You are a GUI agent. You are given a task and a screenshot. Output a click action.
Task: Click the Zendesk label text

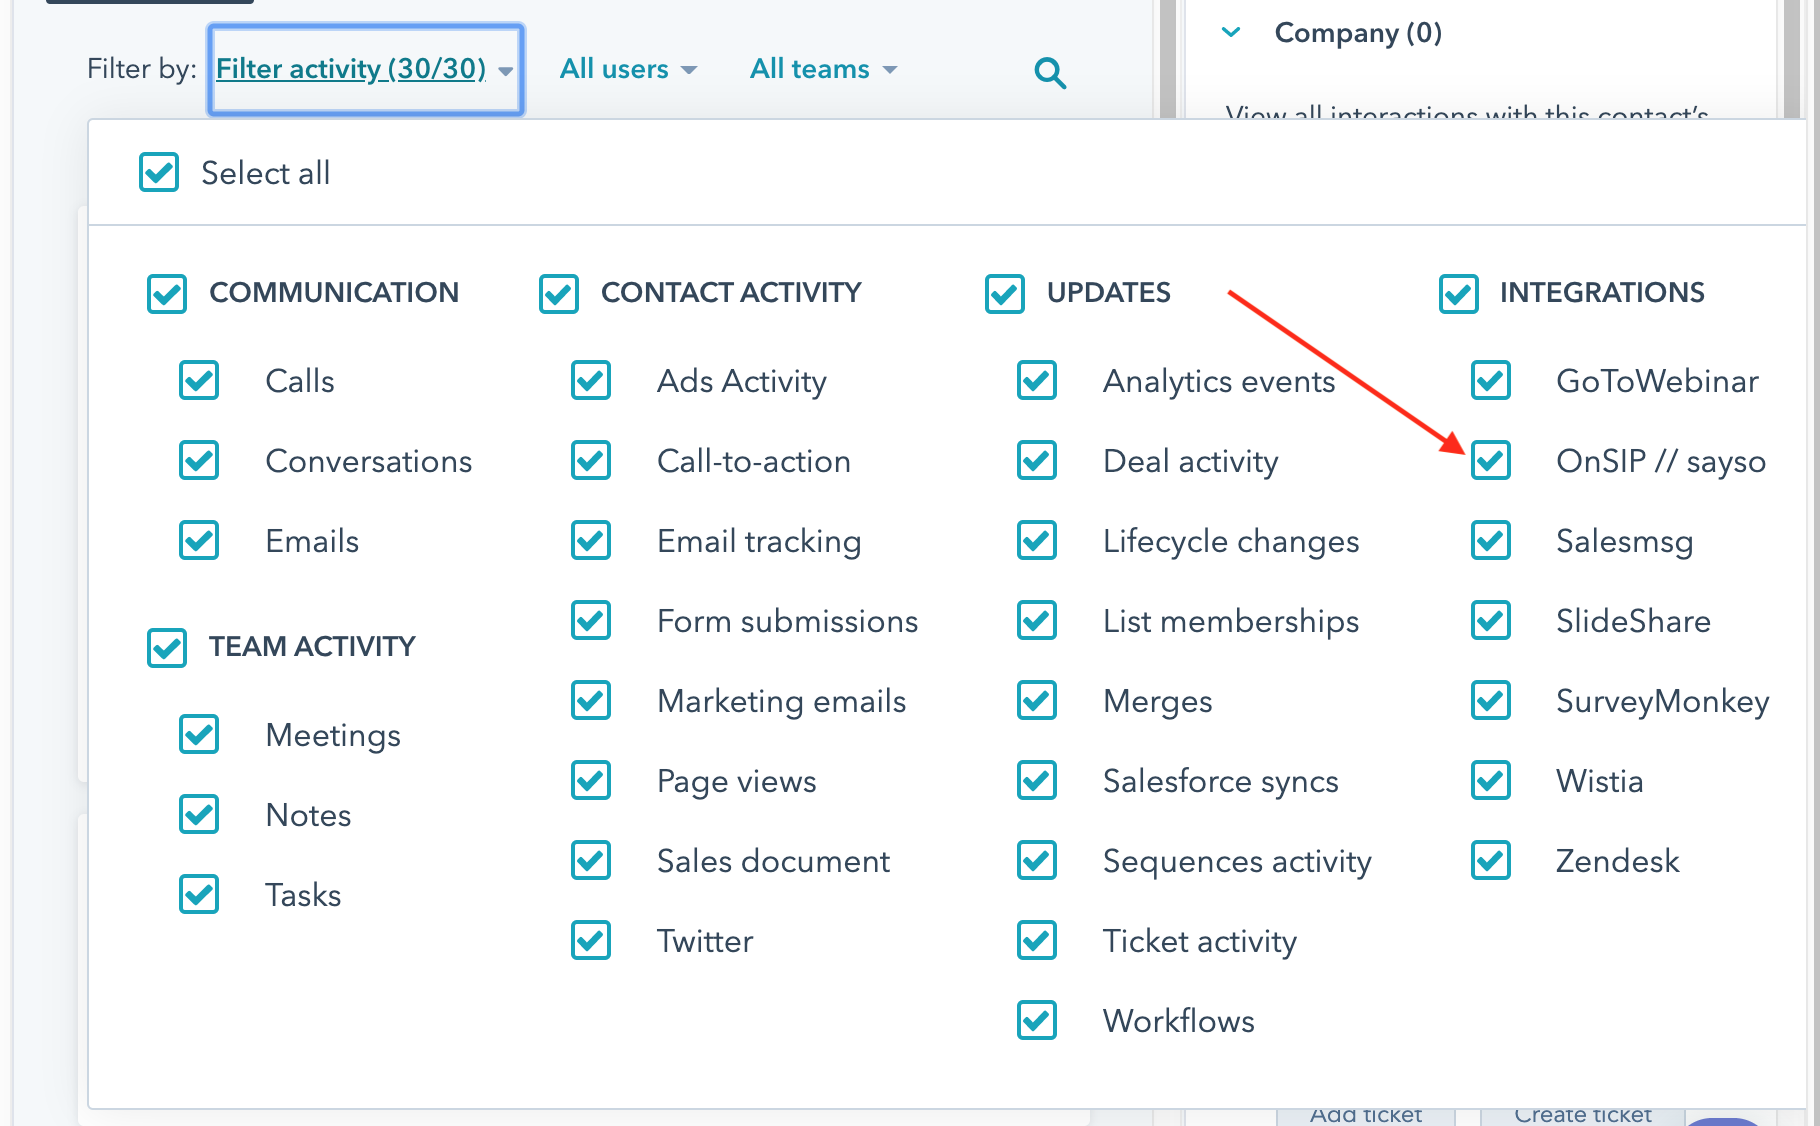1618,861
